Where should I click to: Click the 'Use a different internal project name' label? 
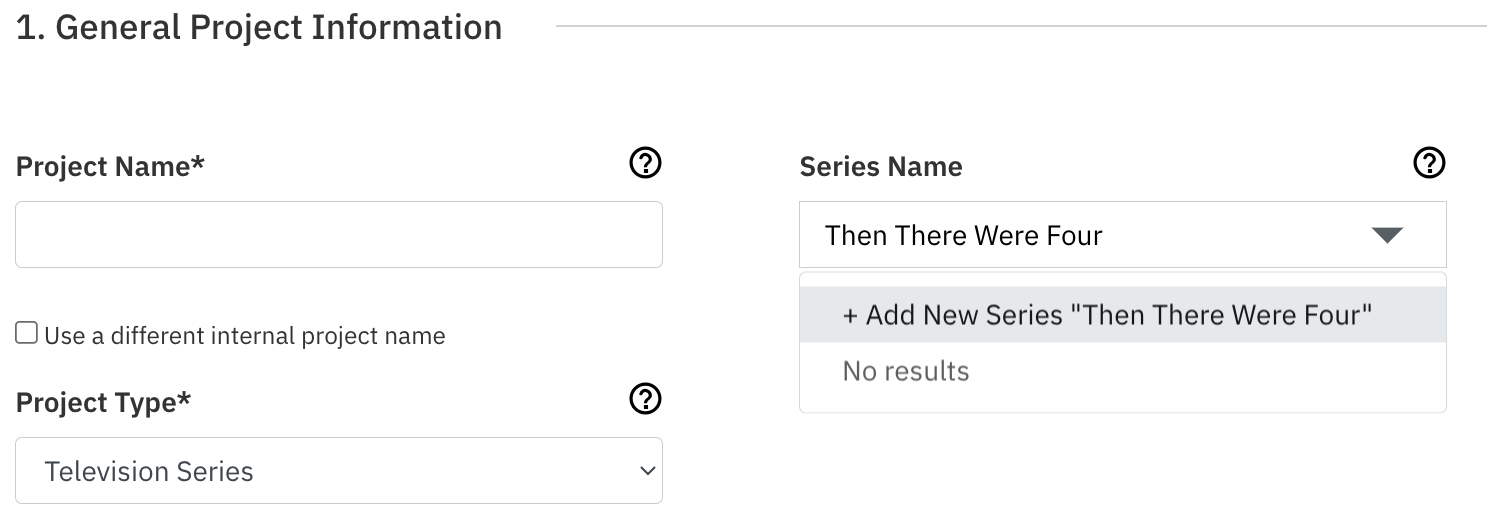(244, 336)
